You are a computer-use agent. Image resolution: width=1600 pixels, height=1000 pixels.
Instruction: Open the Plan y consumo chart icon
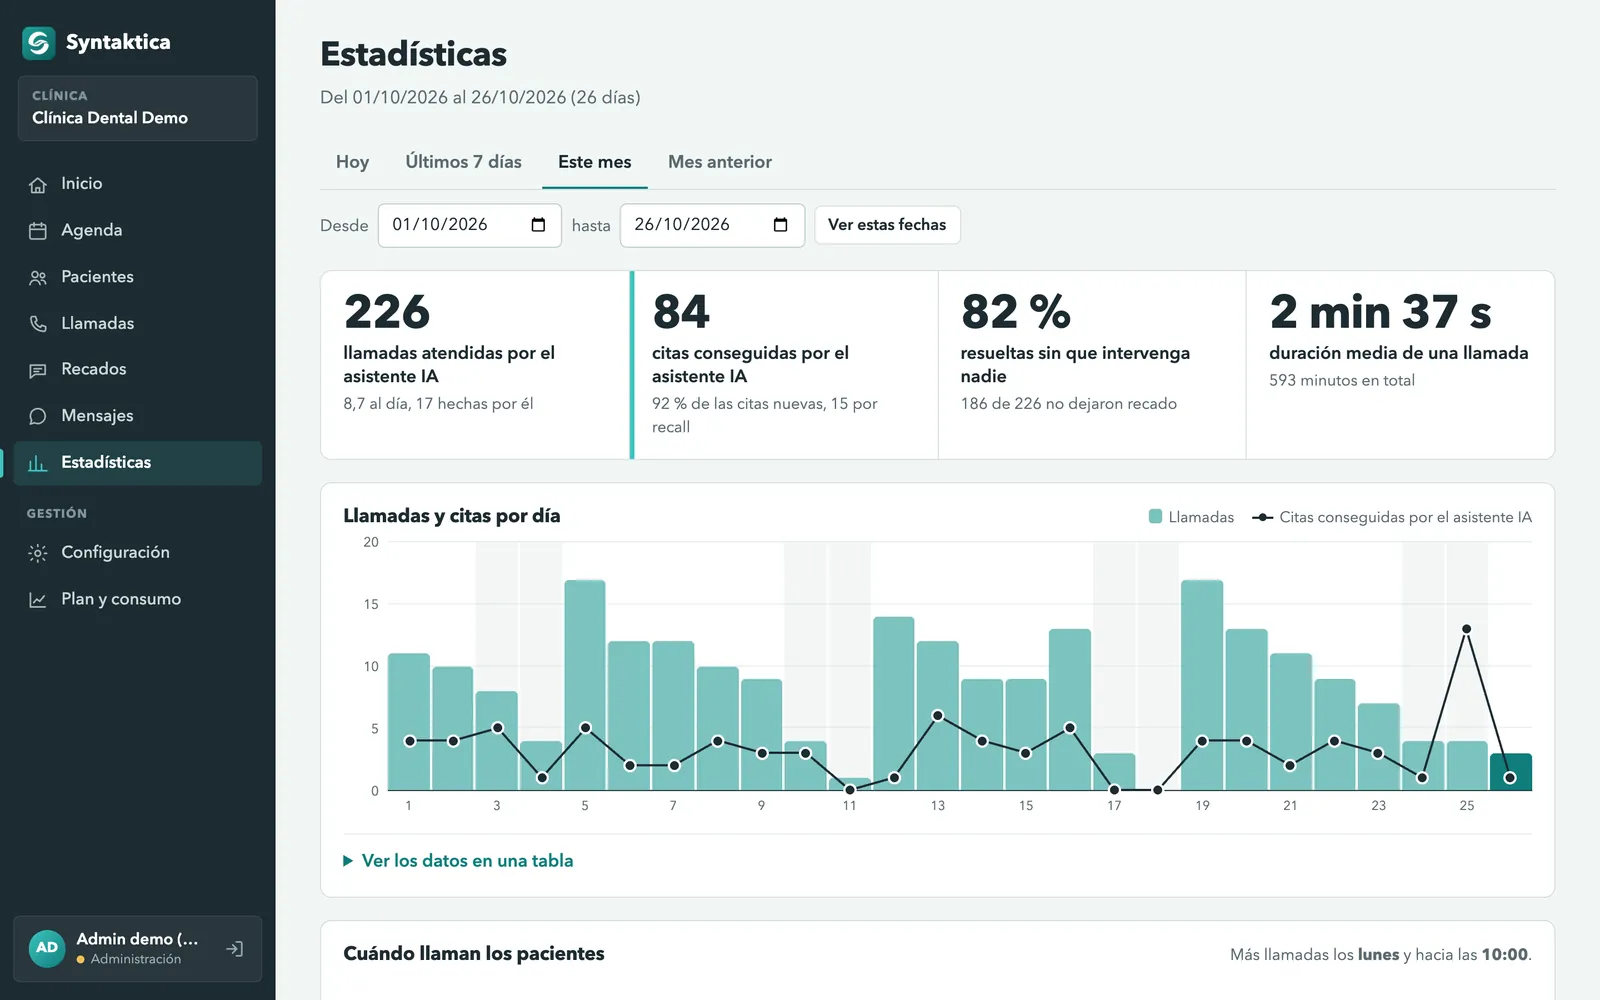point(38,600)
